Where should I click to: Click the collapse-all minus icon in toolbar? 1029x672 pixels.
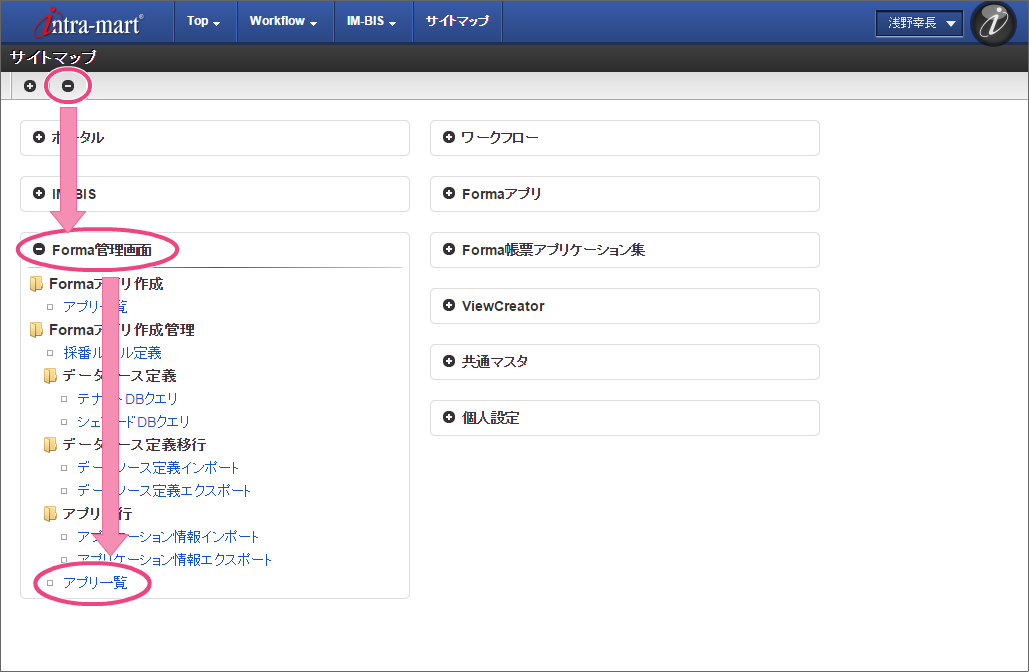68,86
